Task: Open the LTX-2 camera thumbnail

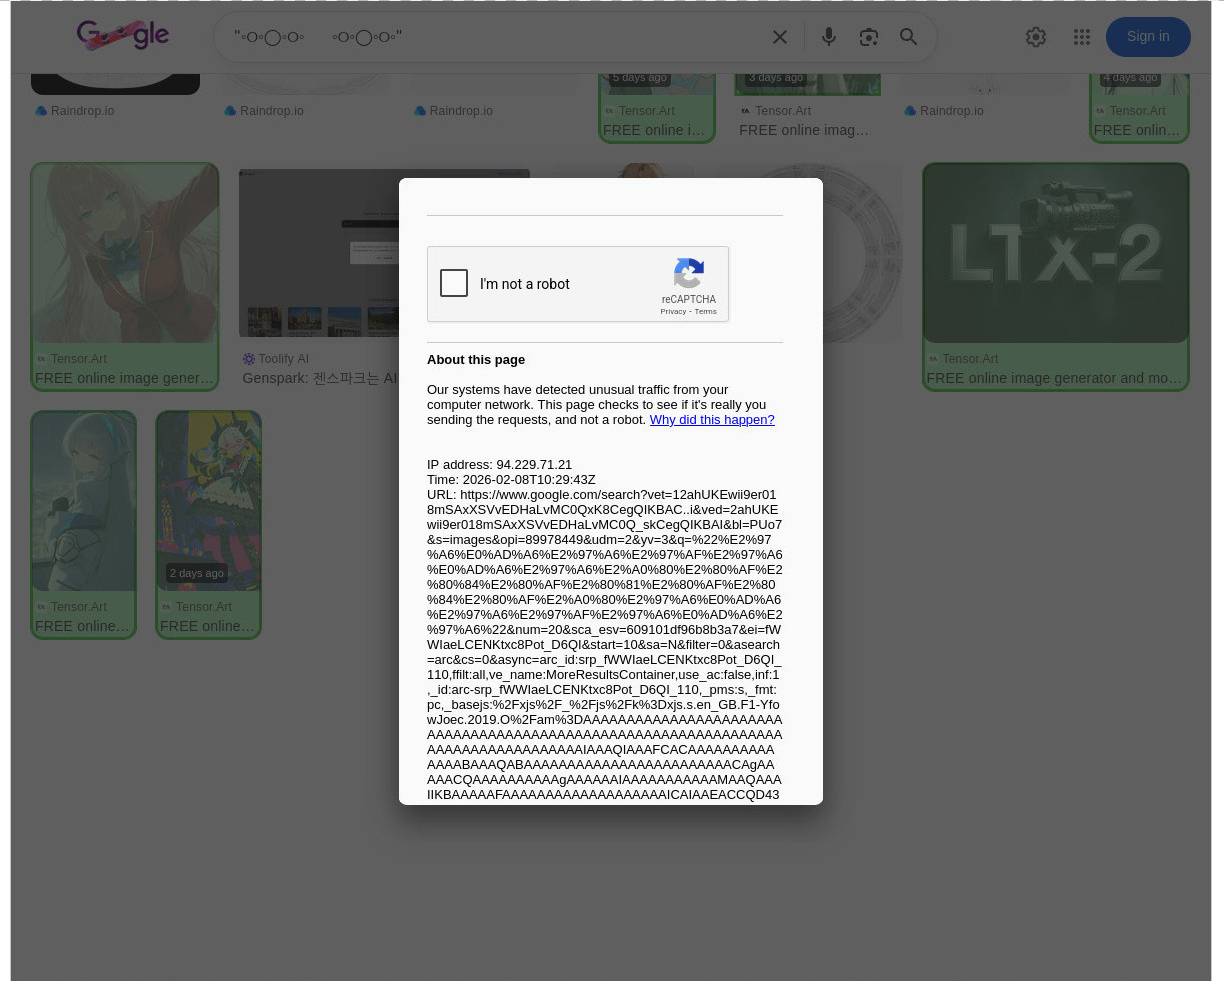Action: pyautogui.click(x=1055, y=254)
